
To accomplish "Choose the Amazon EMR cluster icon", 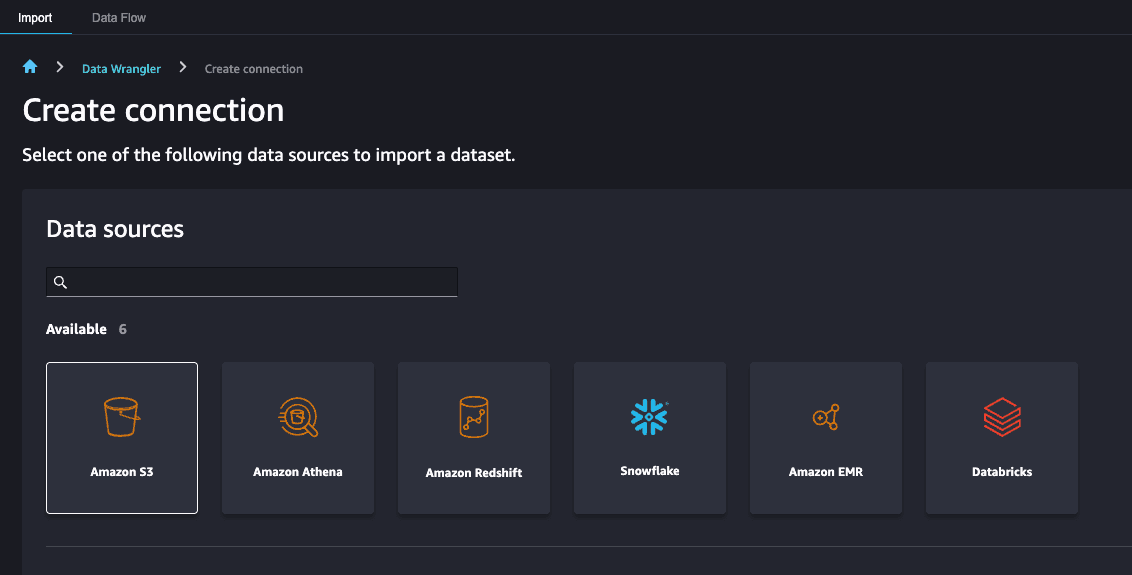I will pos(826,417).
